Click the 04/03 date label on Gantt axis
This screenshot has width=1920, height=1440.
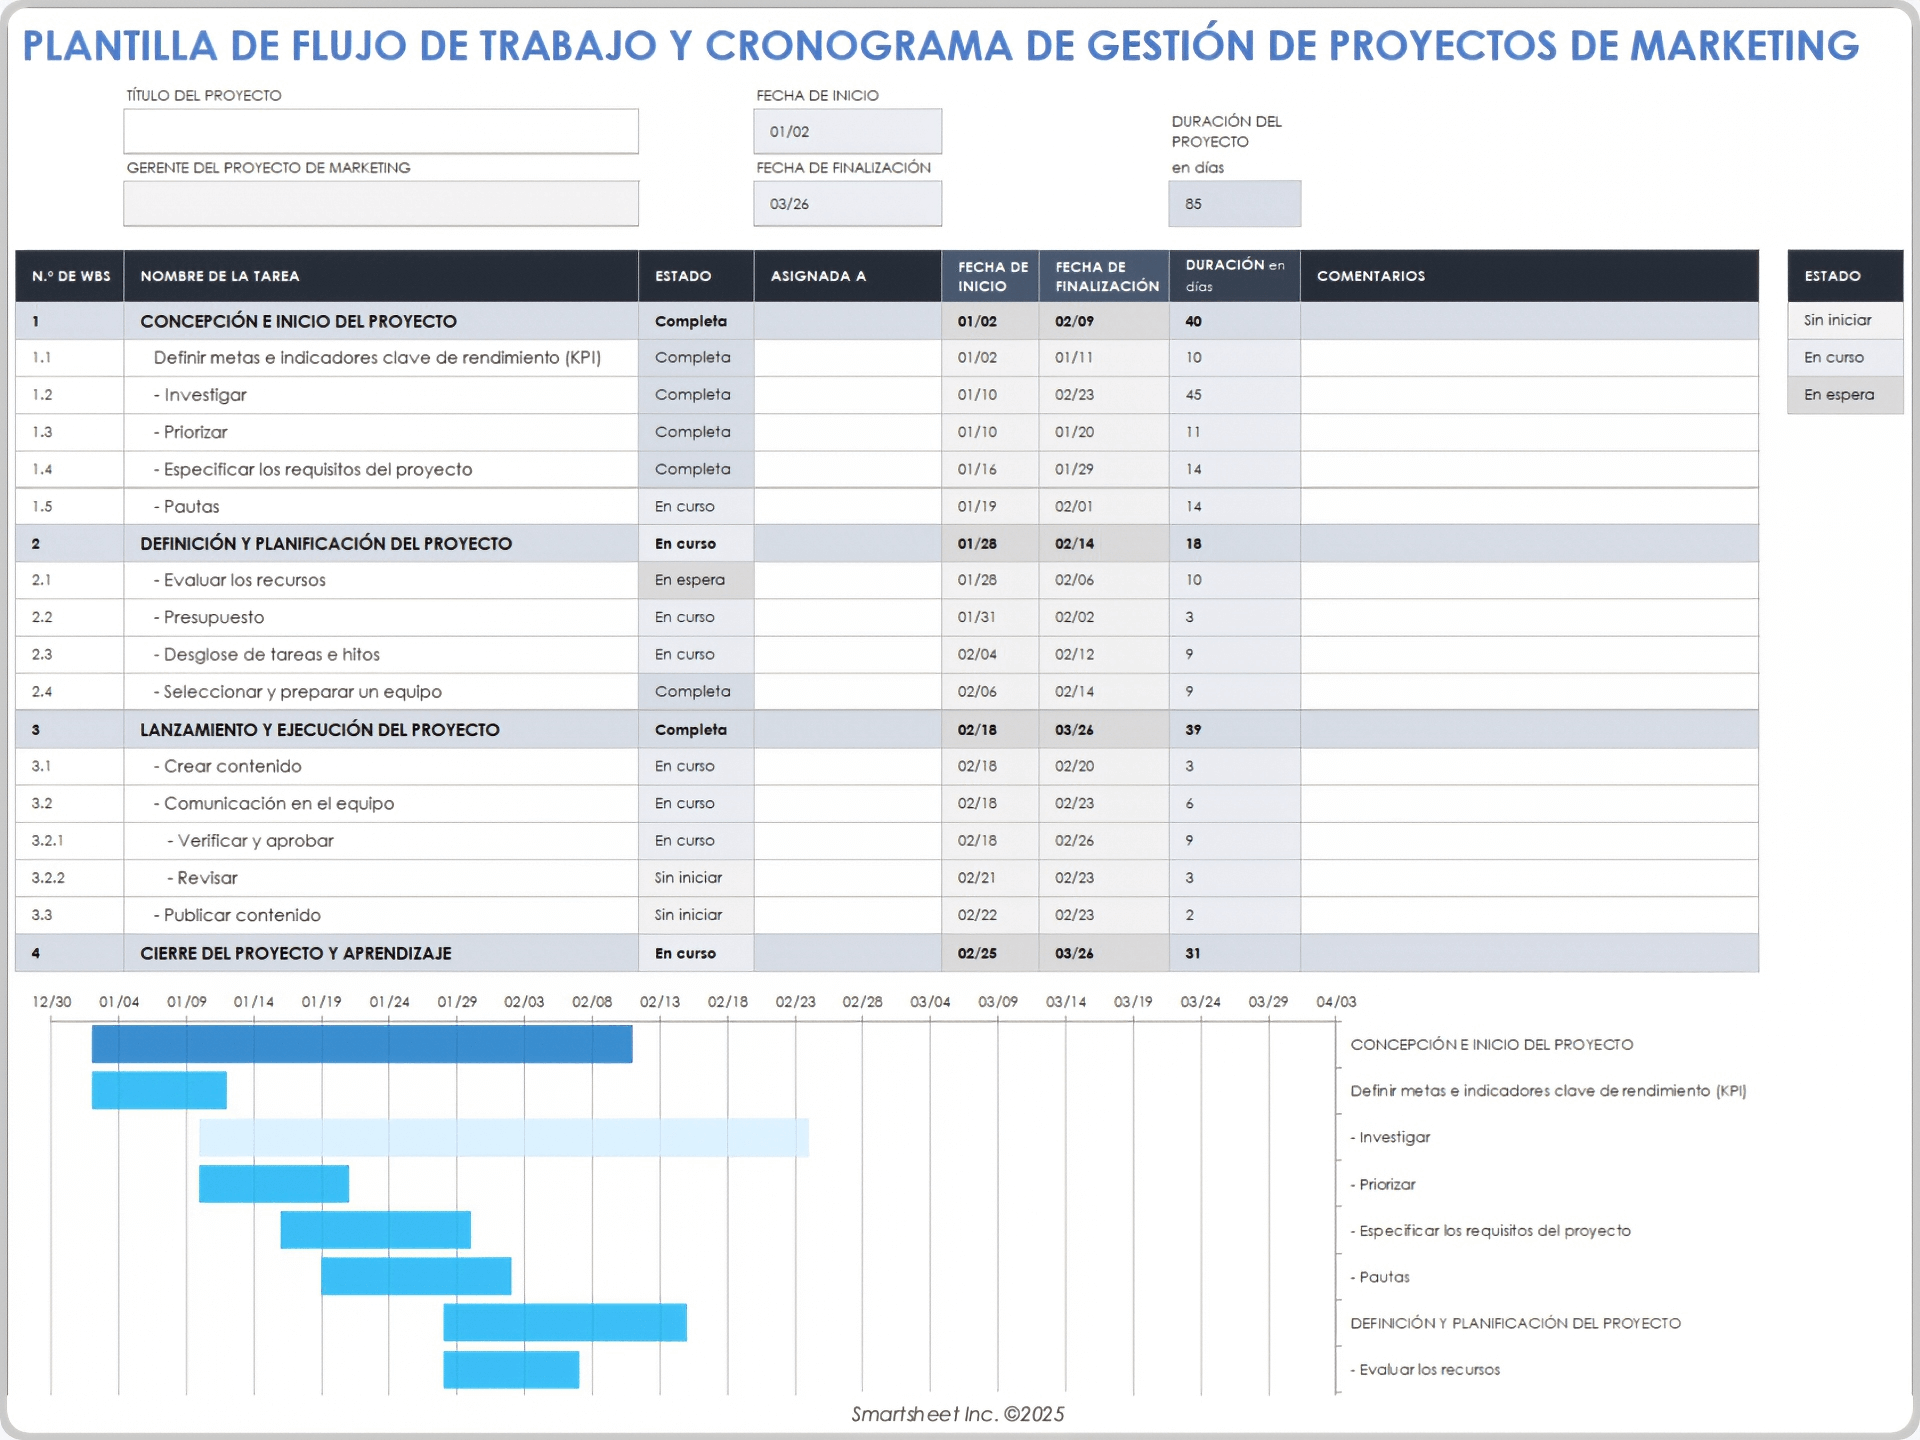[x=1336, y=1001]
